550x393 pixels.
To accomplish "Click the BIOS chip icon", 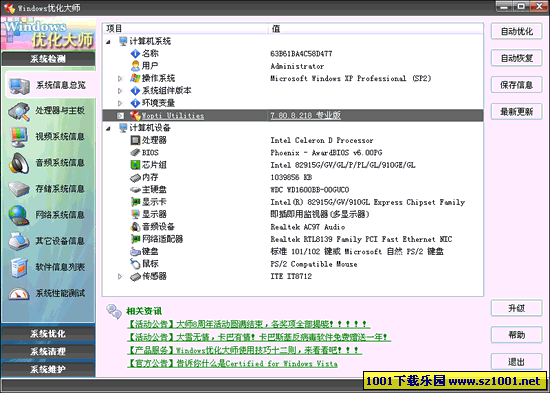I will tap(135, 153).
